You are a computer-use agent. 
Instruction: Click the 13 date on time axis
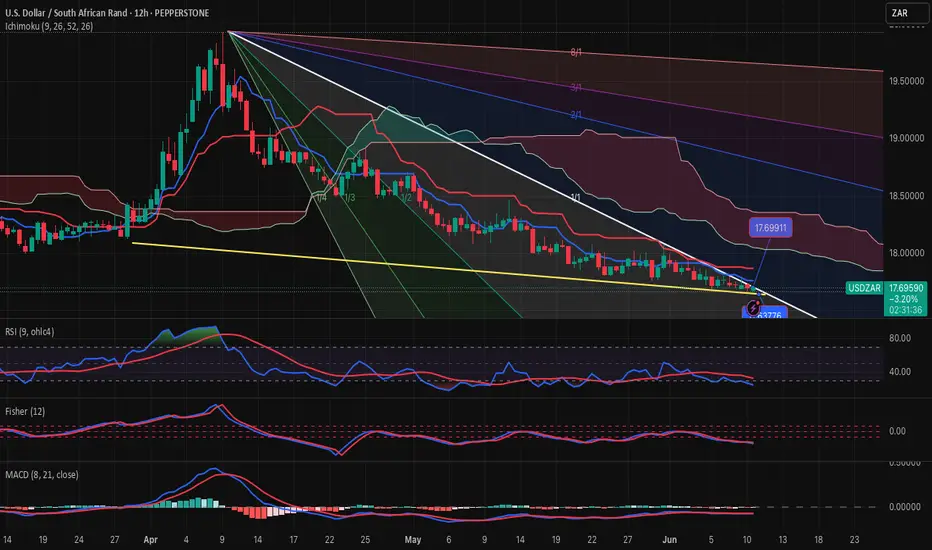(x=783, y=540)
